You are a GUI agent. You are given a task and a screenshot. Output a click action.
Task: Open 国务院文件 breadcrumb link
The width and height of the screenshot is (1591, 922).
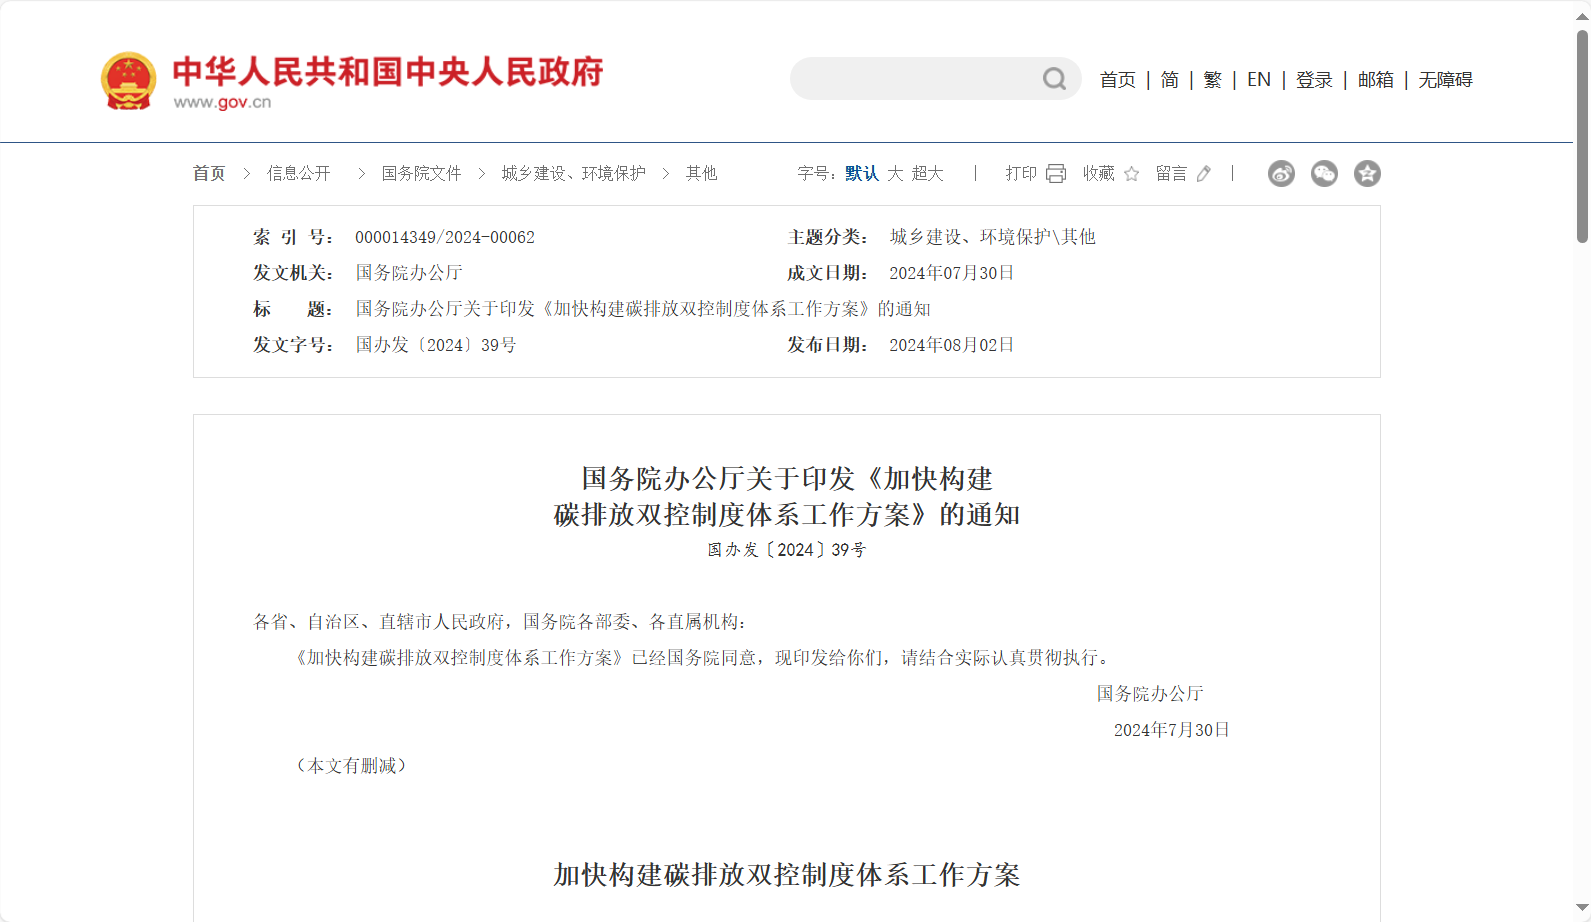[422, 174]
